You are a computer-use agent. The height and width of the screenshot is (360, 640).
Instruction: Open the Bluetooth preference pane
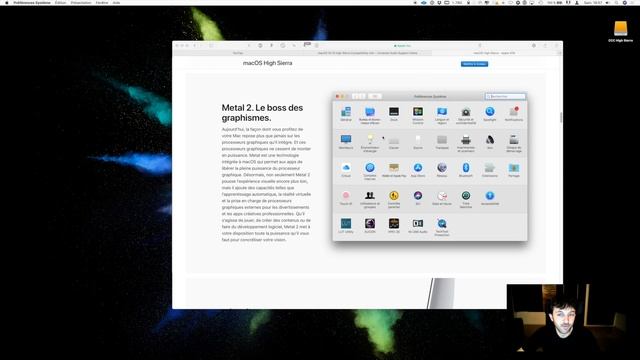[466, 170]
